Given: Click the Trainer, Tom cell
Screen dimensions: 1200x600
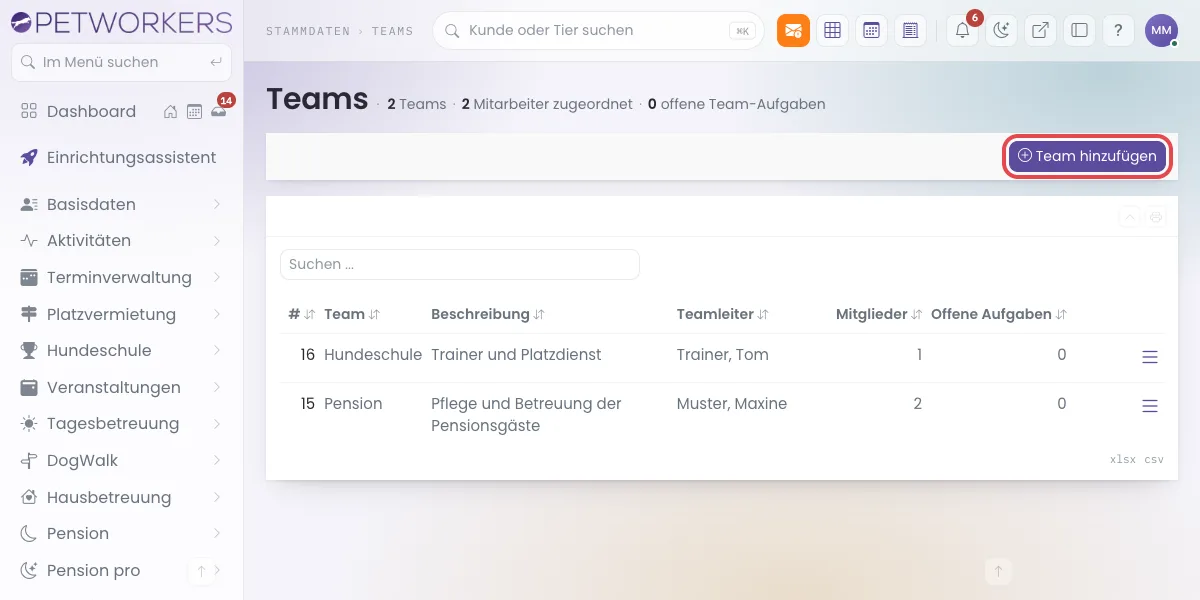Looking at the screenshot, I should point(723,355).
